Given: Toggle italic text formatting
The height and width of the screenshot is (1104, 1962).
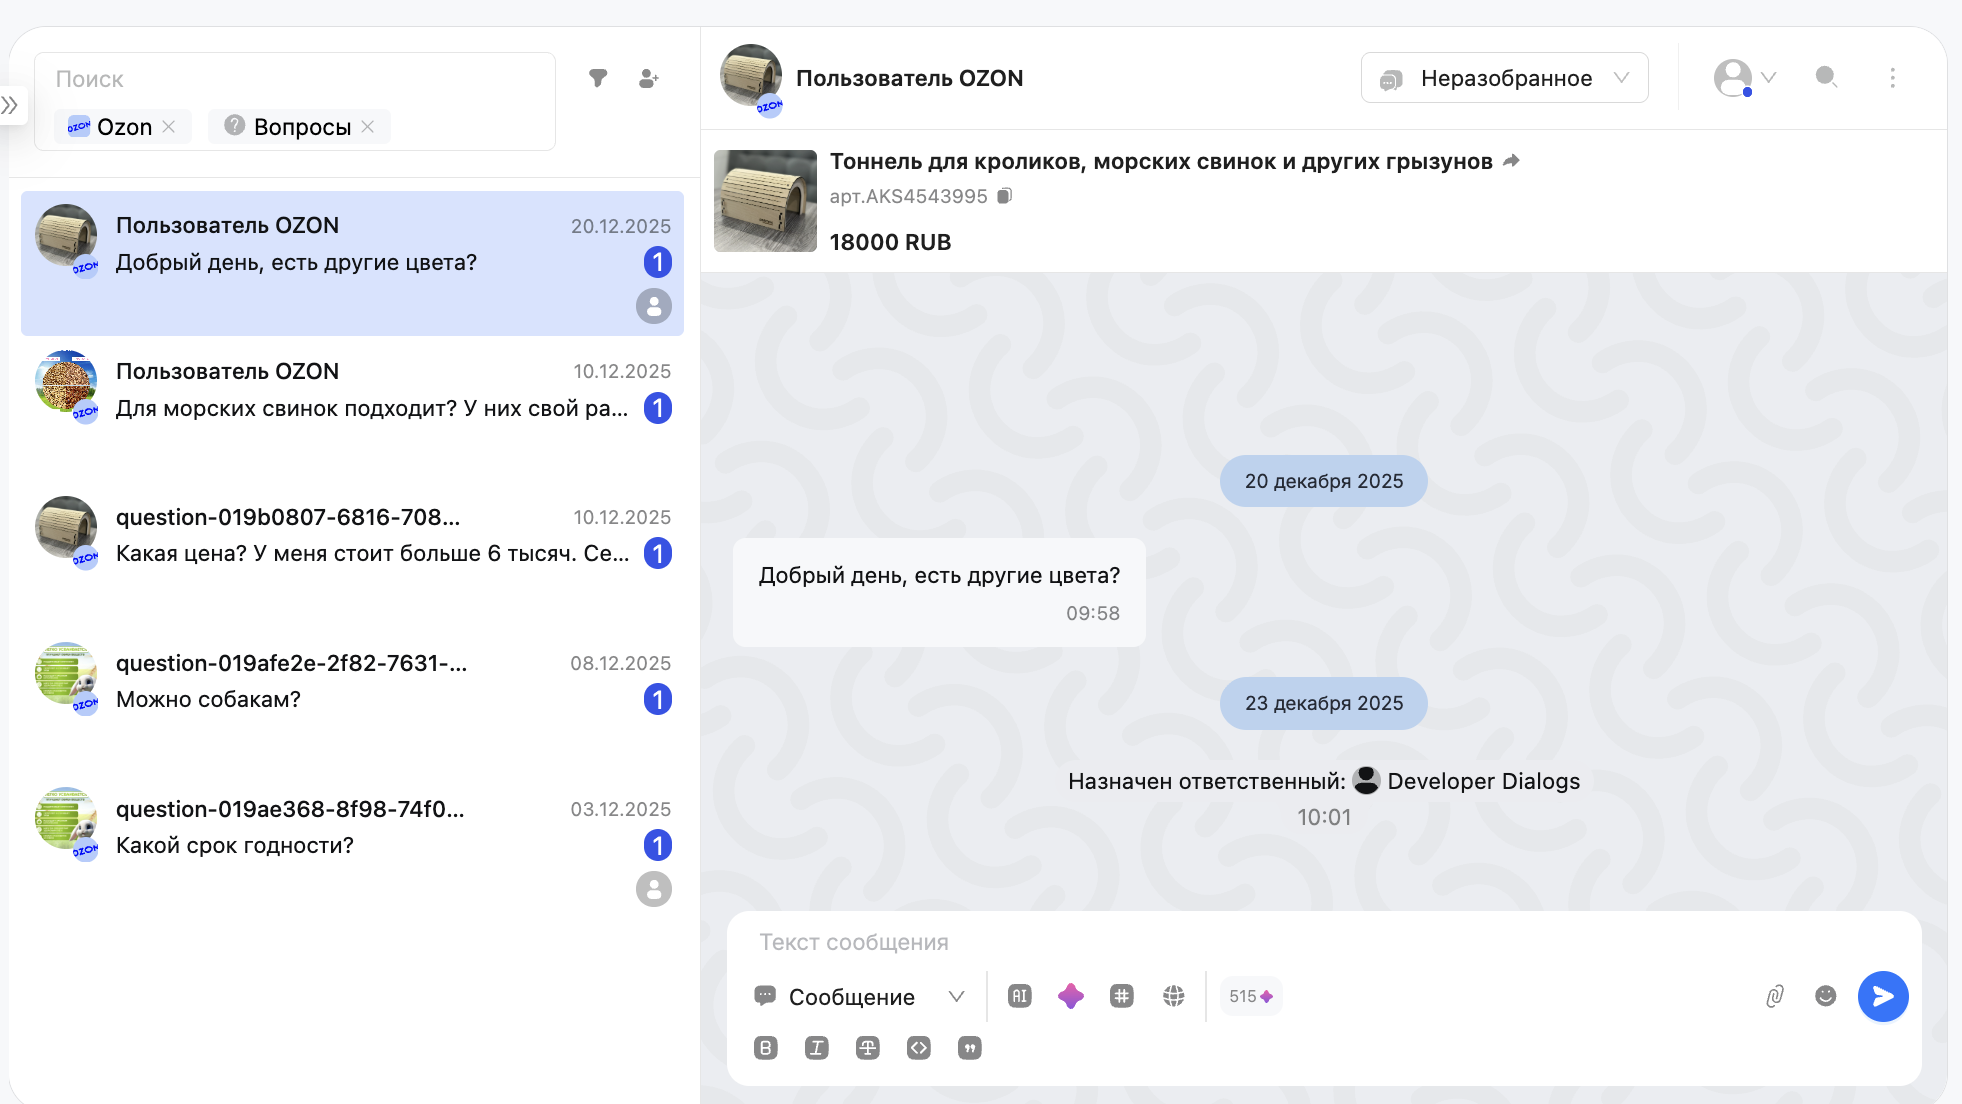Looking at the screenshot, I should click(x=817, y=1048).
